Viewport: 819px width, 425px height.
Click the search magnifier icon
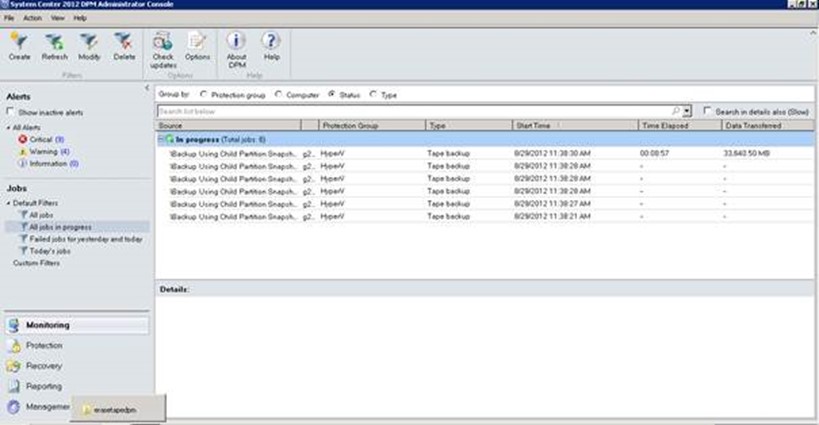point(675,111)
